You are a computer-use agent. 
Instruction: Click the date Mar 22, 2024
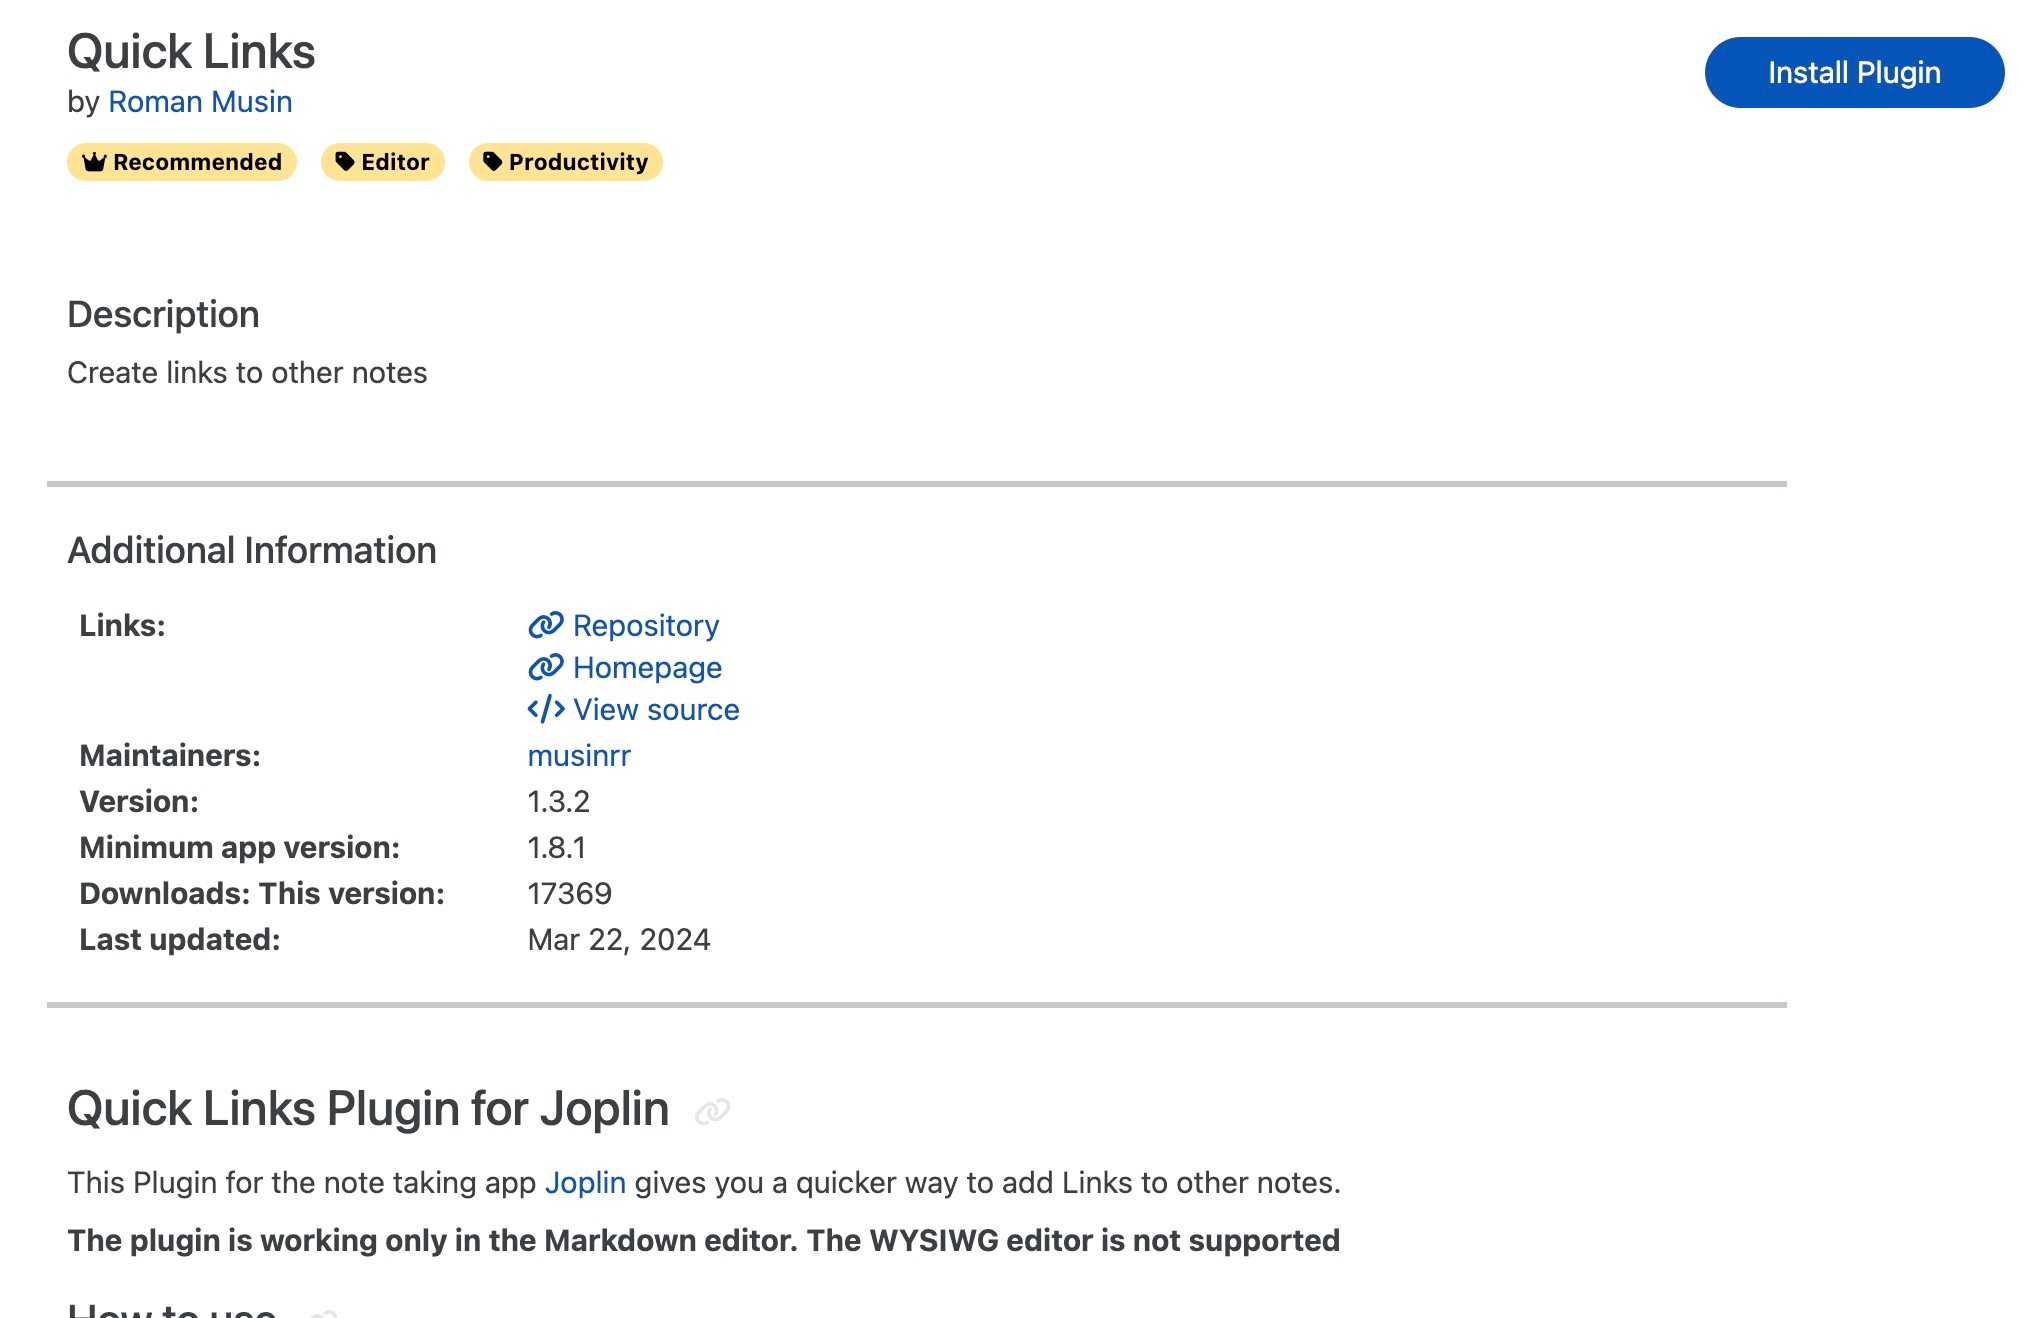tap(618, 939)
